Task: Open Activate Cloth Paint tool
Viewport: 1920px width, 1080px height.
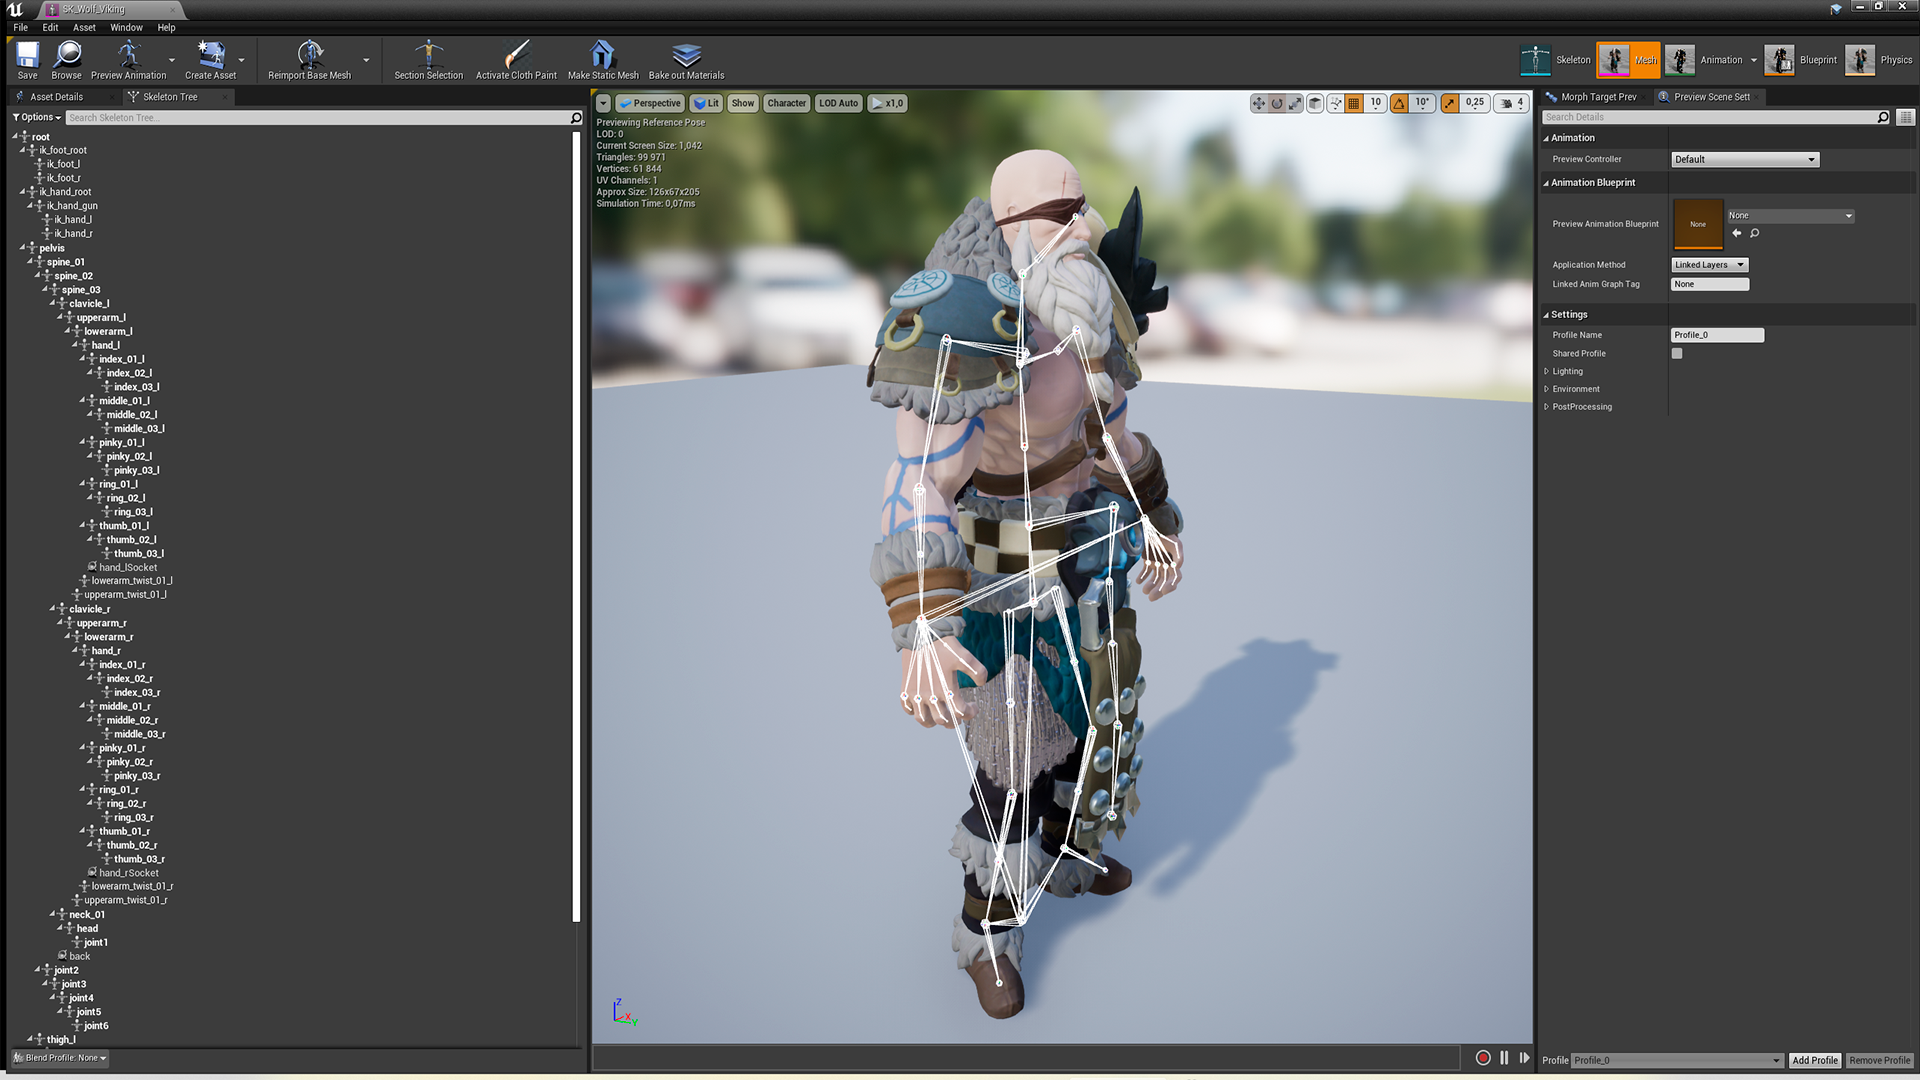Action: [515, 59]
